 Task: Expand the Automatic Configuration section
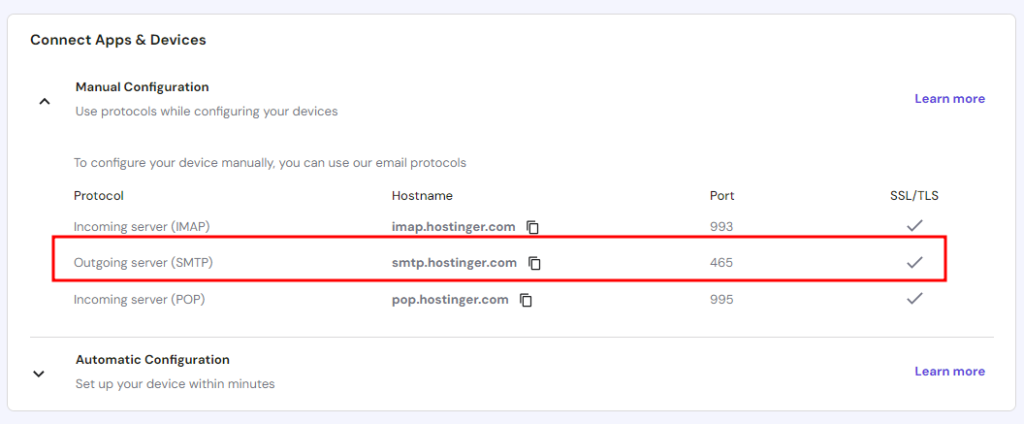click(x=39, y=374)
